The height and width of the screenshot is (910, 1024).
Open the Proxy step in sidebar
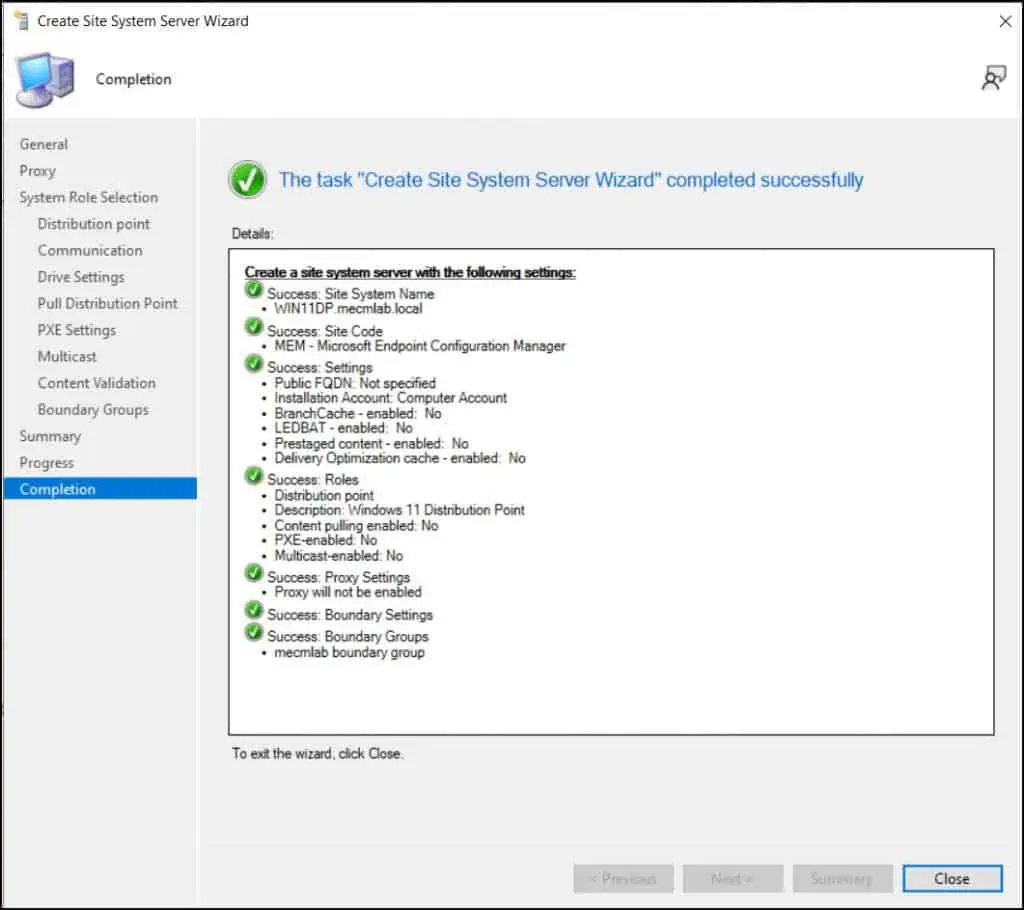pyautogui.click(x=38, y=171)
